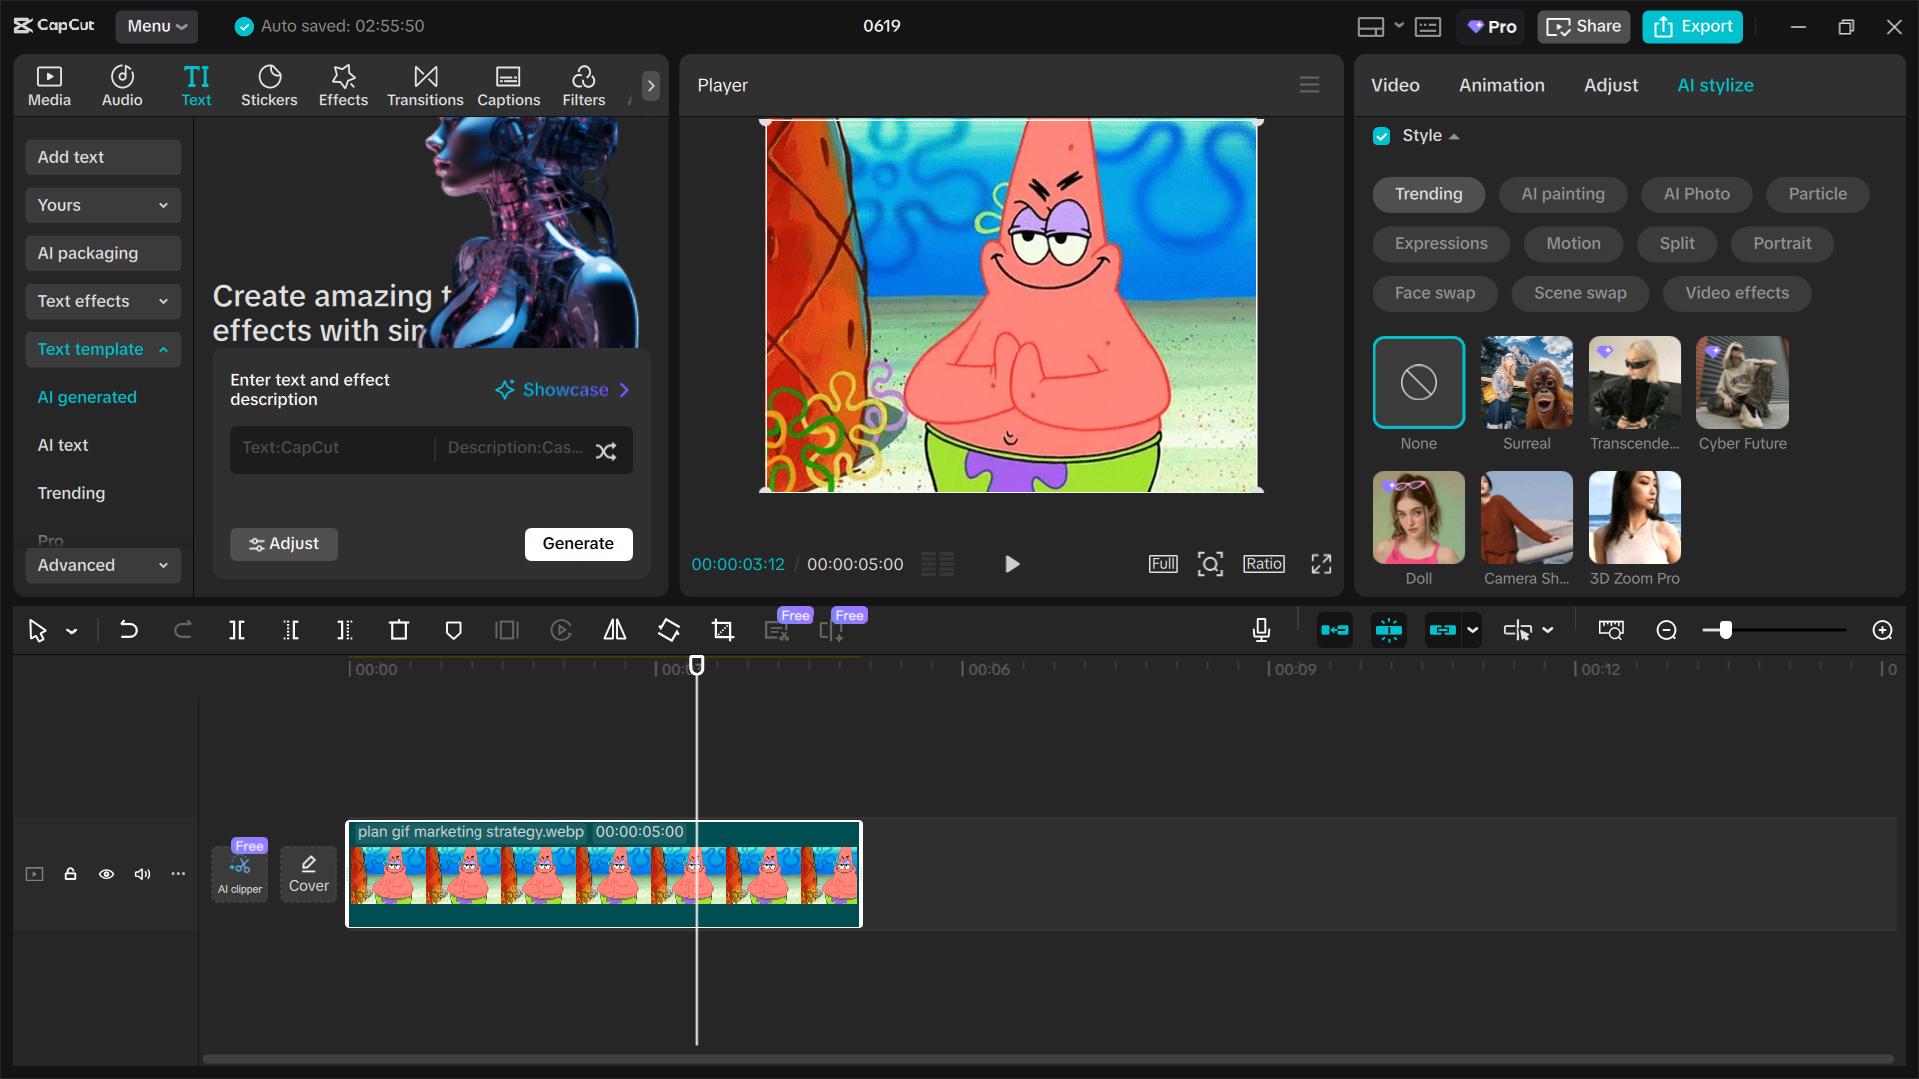
Task: Switch to the Animation tab
Action: [x=1501, y=85]
